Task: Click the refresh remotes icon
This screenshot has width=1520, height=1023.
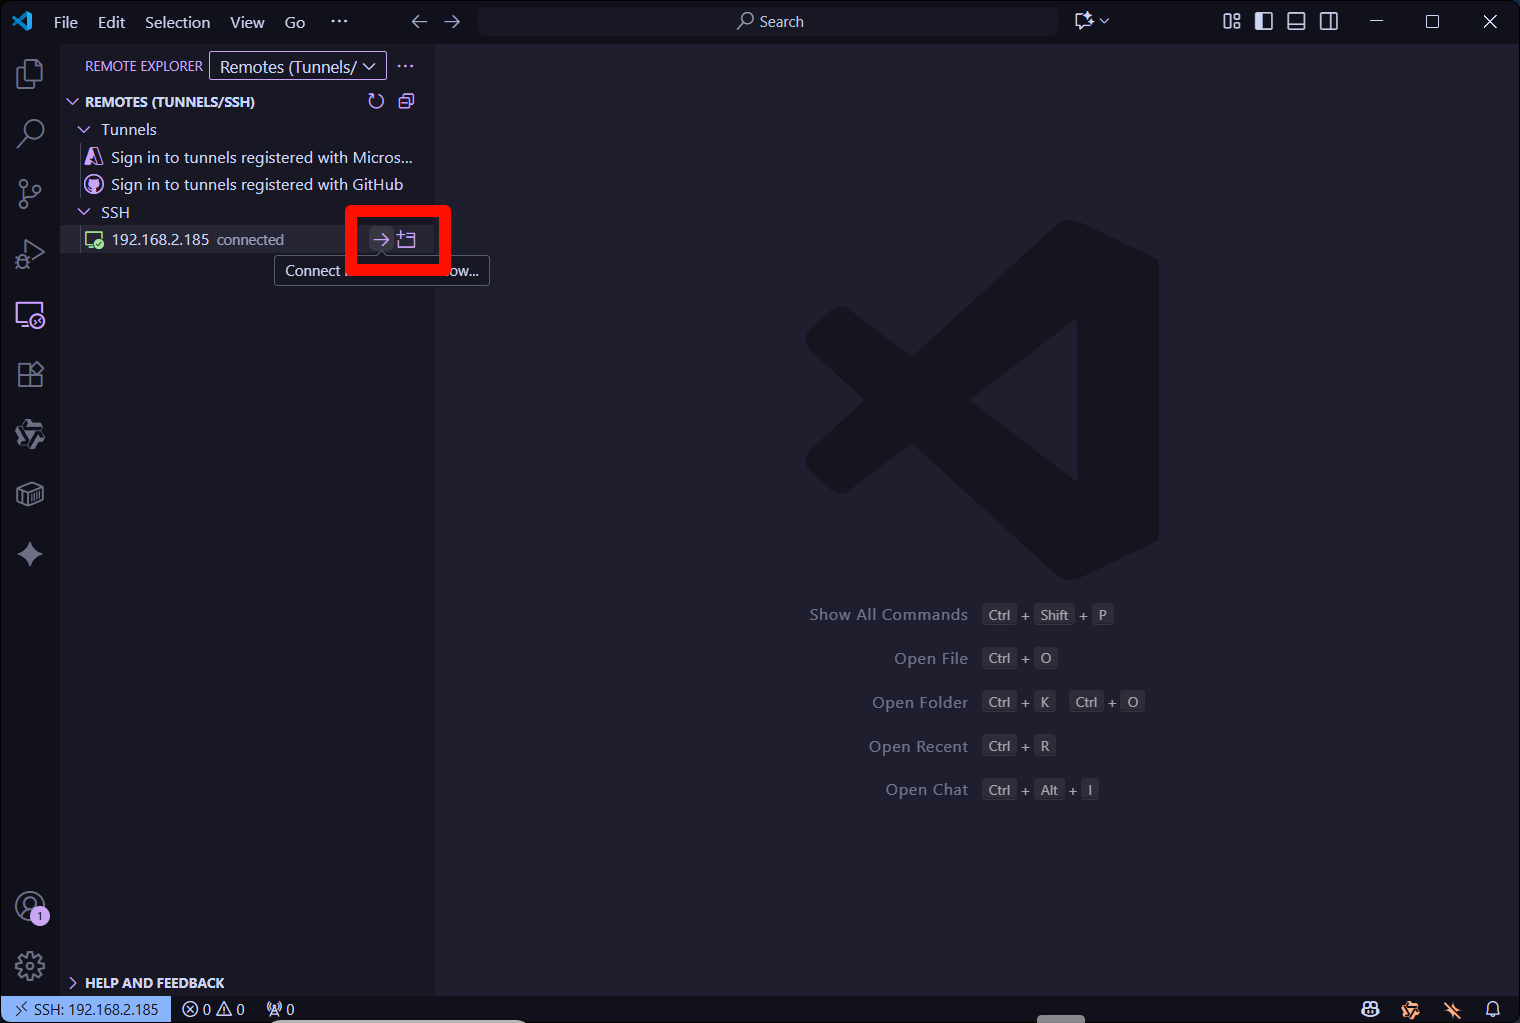Action: pos(376,101)
